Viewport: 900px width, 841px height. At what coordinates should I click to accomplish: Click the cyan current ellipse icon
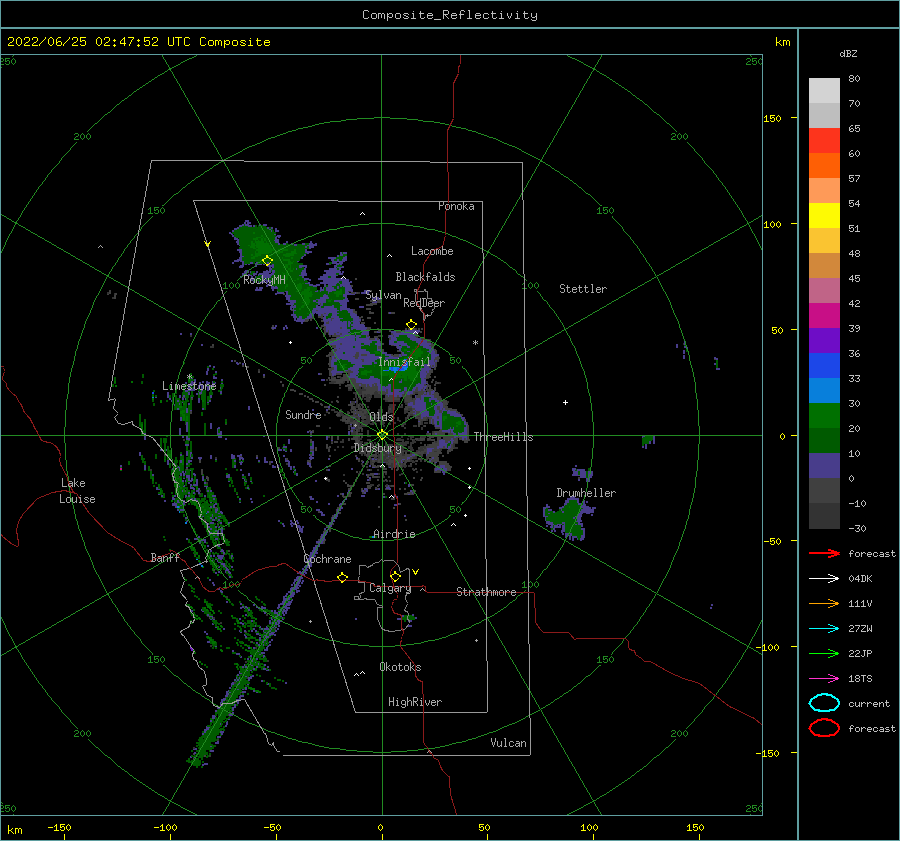(824, 703)
